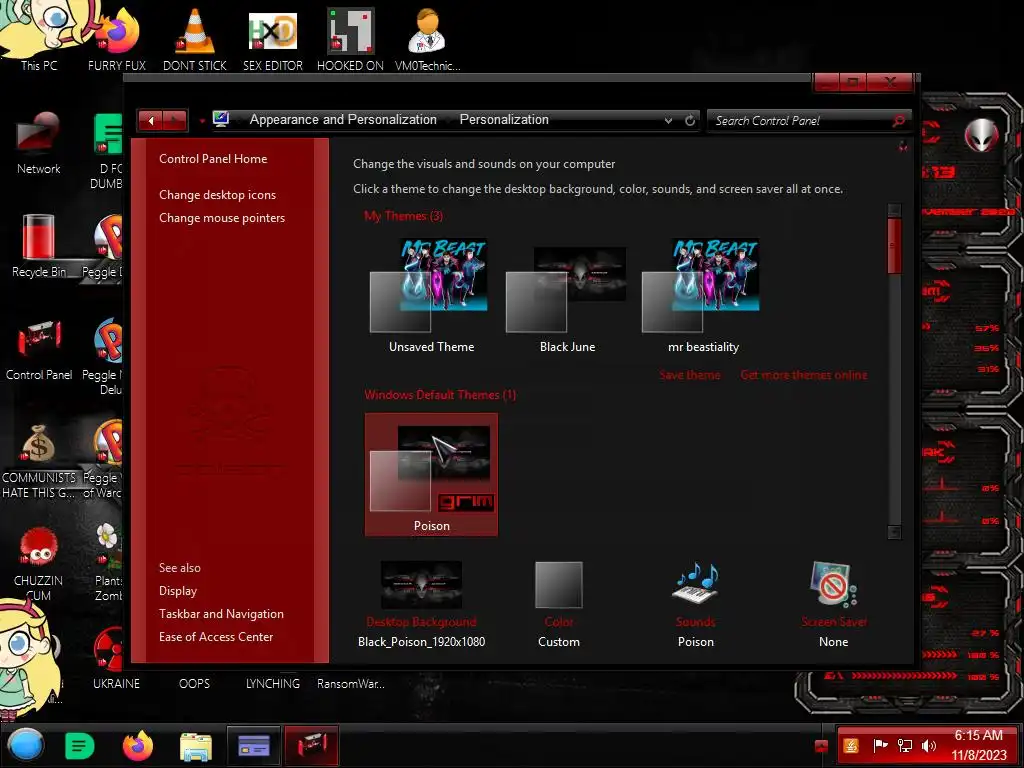This screenshot has width=1024, height=768.
Task: Open the Color settings swatch
Action: tap(558, 604)
